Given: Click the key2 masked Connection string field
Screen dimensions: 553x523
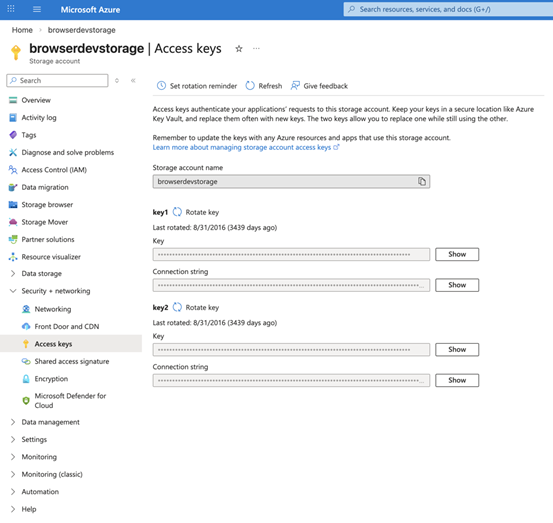Looking at the screenshot, I should coord(291,380).
